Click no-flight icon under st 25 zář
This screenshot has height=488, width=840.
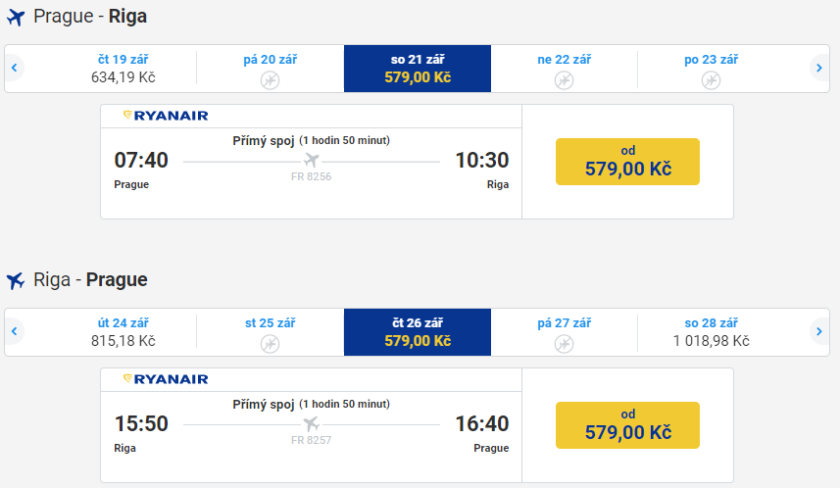[x=270, y=343]
